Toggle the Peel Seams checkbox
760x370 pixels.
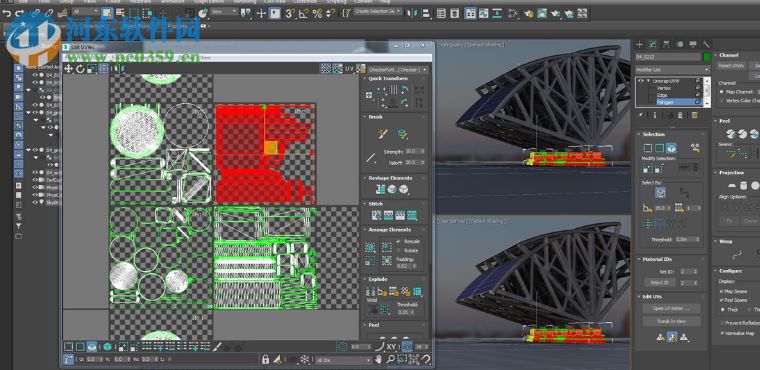pos(722,300)
